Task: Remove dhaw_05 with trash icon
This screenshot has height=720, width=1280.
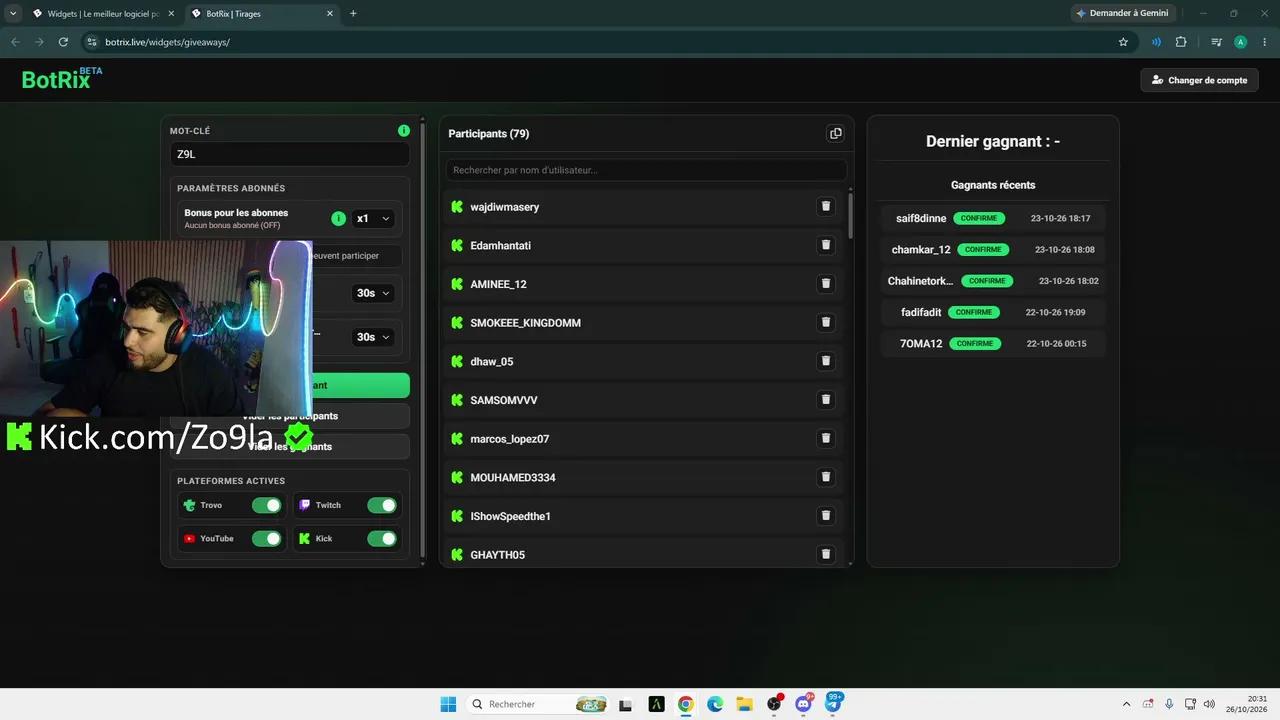Action: pyautogui.click(x=826, y=361)
